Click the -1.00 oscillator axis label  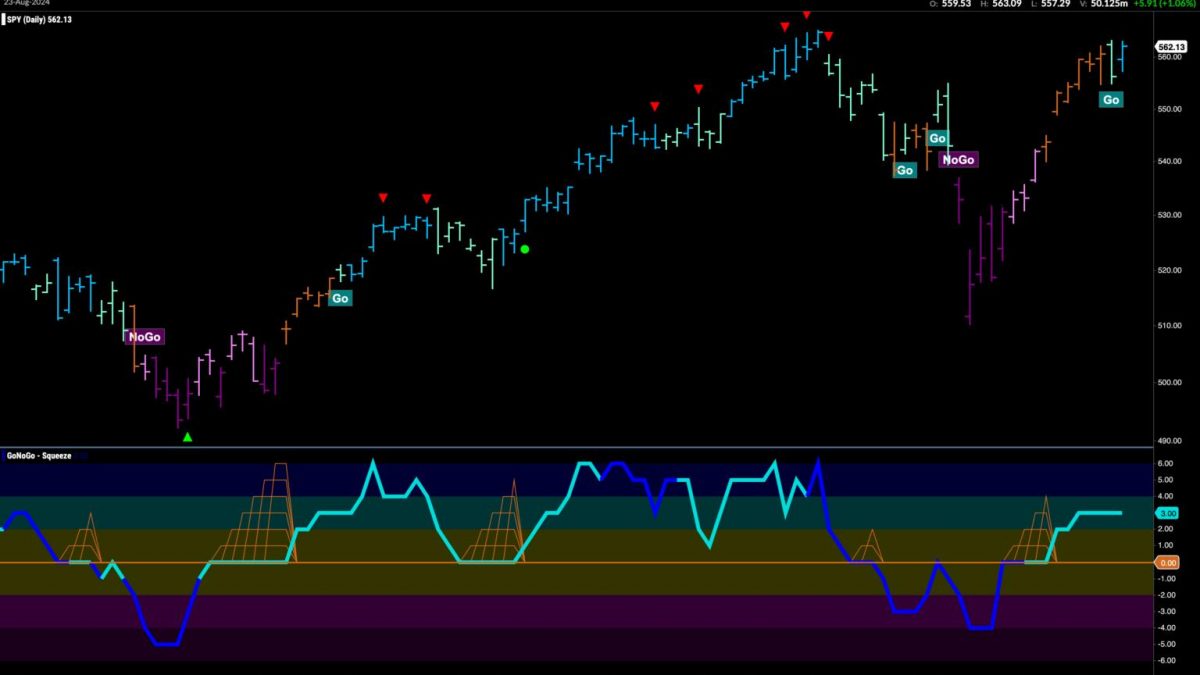click(x=1166, y=578)
